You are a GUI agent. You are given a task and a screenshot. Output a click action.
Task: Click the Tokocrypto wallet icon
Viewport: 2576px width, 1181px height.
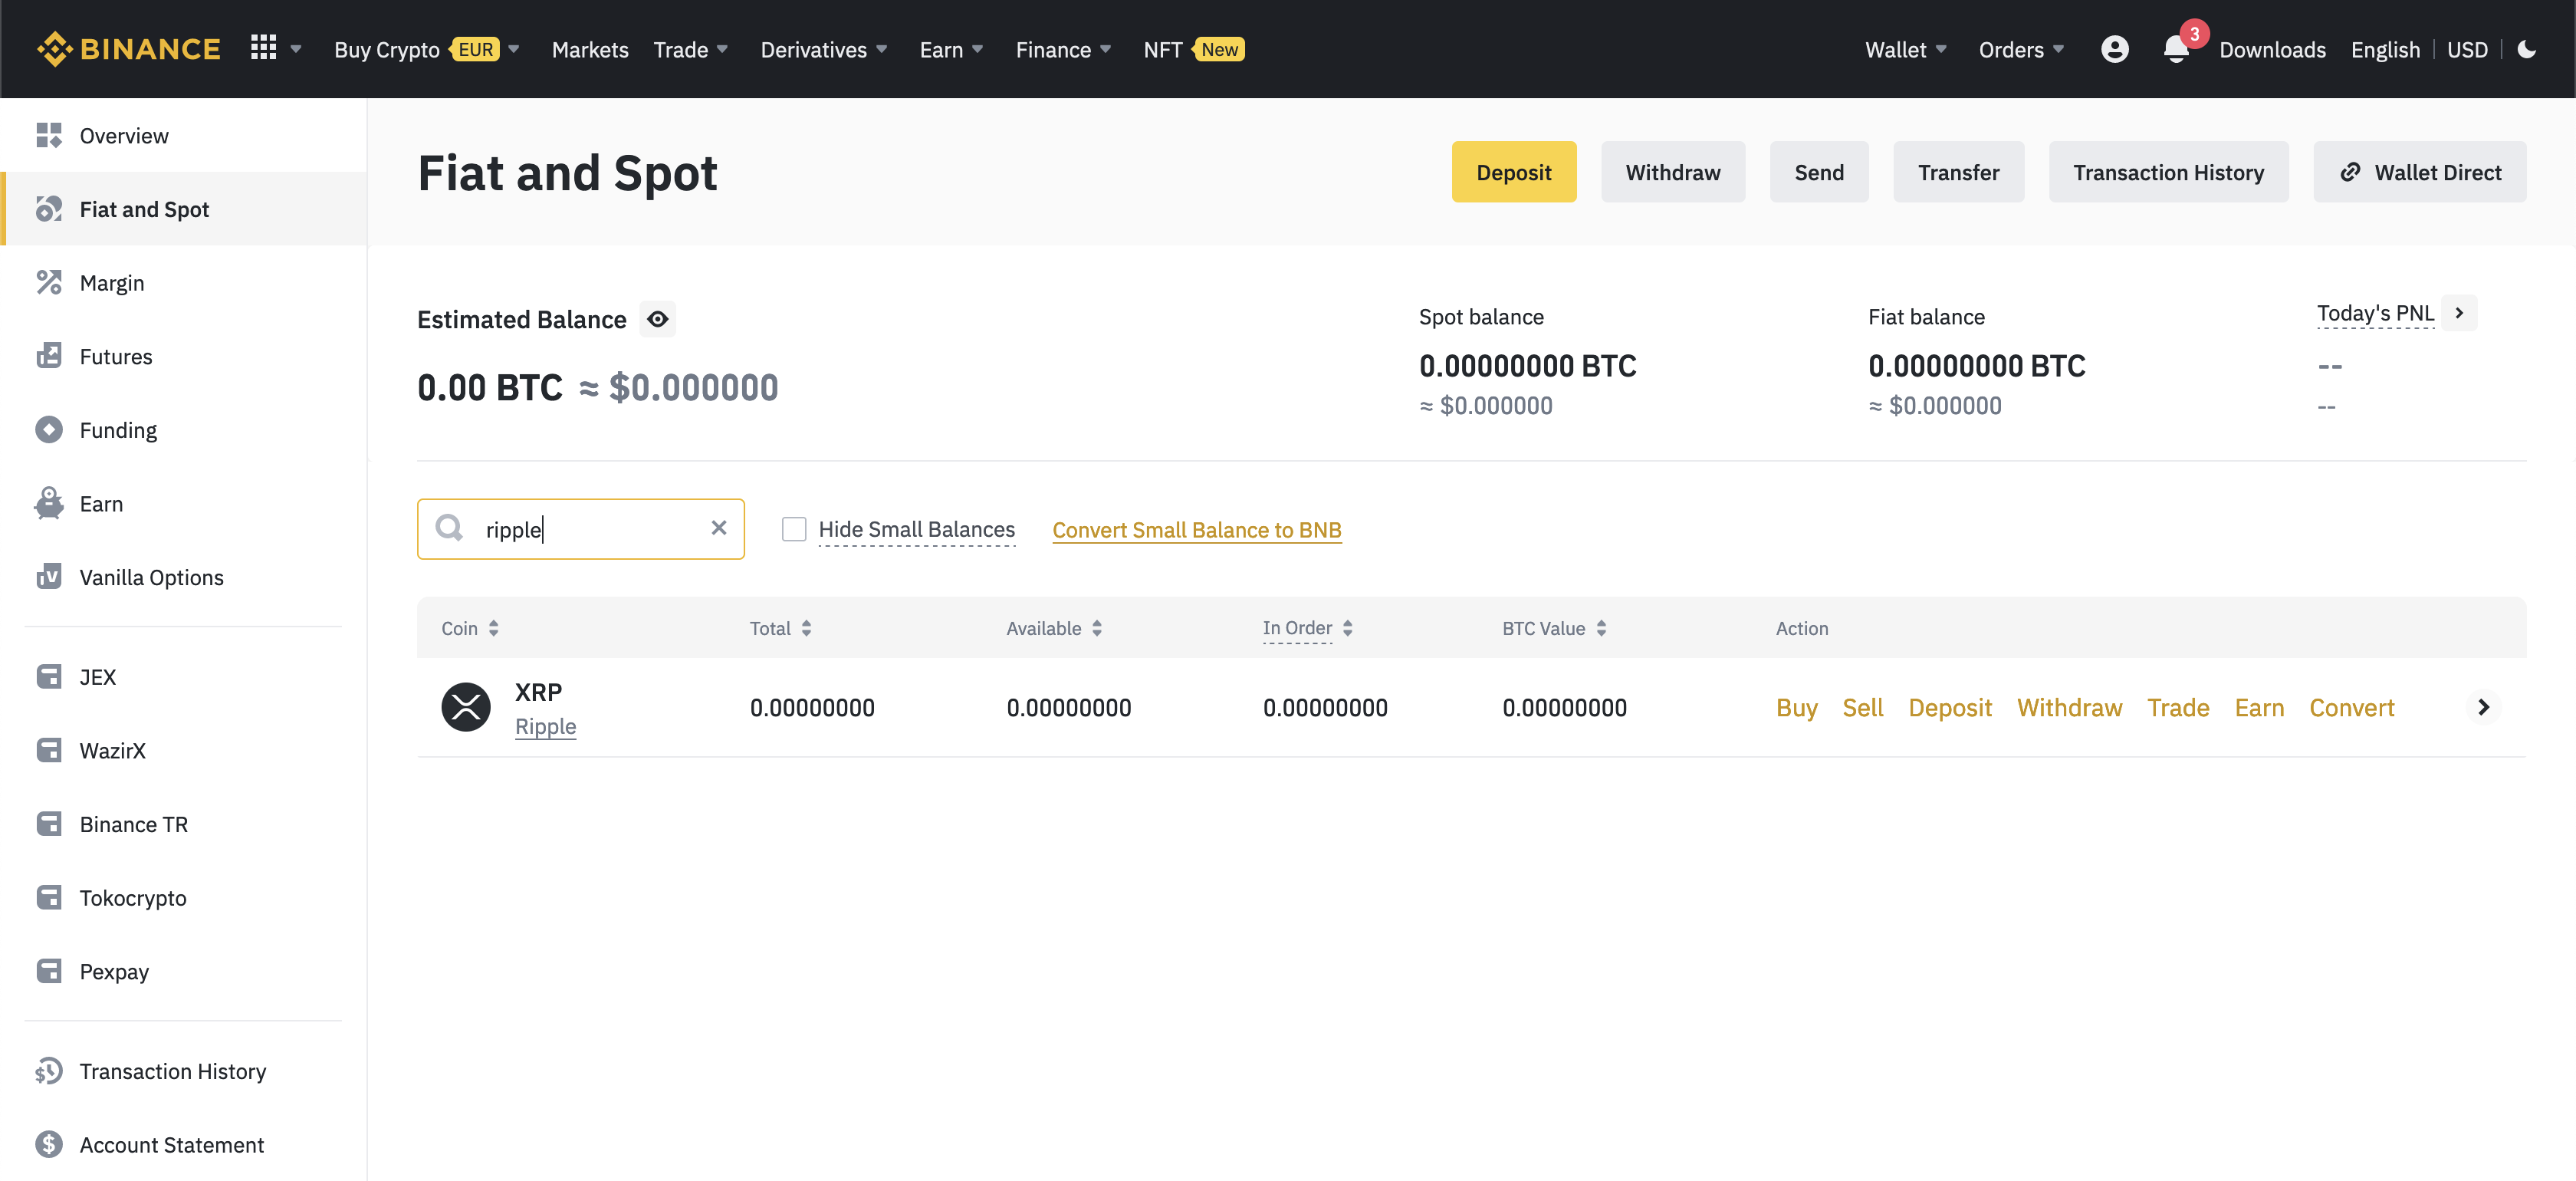(48, 897)
